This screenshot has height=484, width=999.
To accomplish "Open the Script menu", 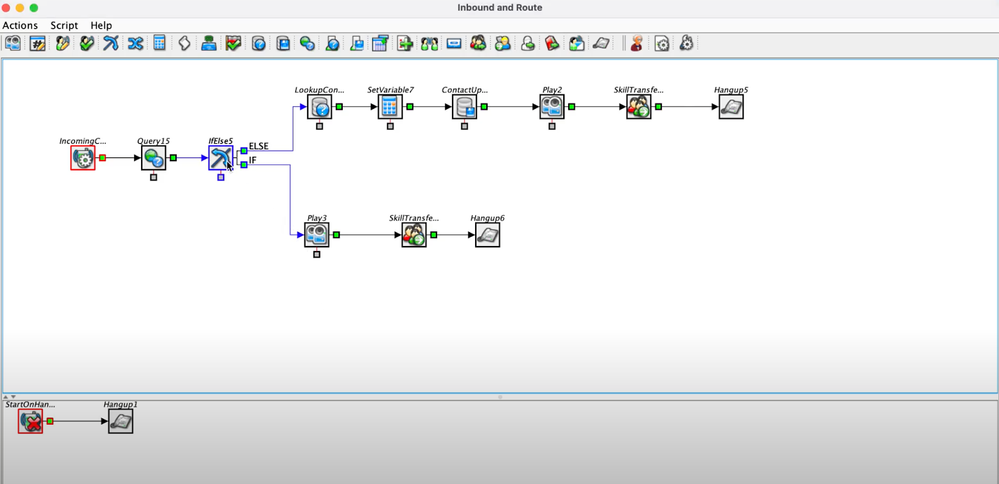I will coord(64,25).
